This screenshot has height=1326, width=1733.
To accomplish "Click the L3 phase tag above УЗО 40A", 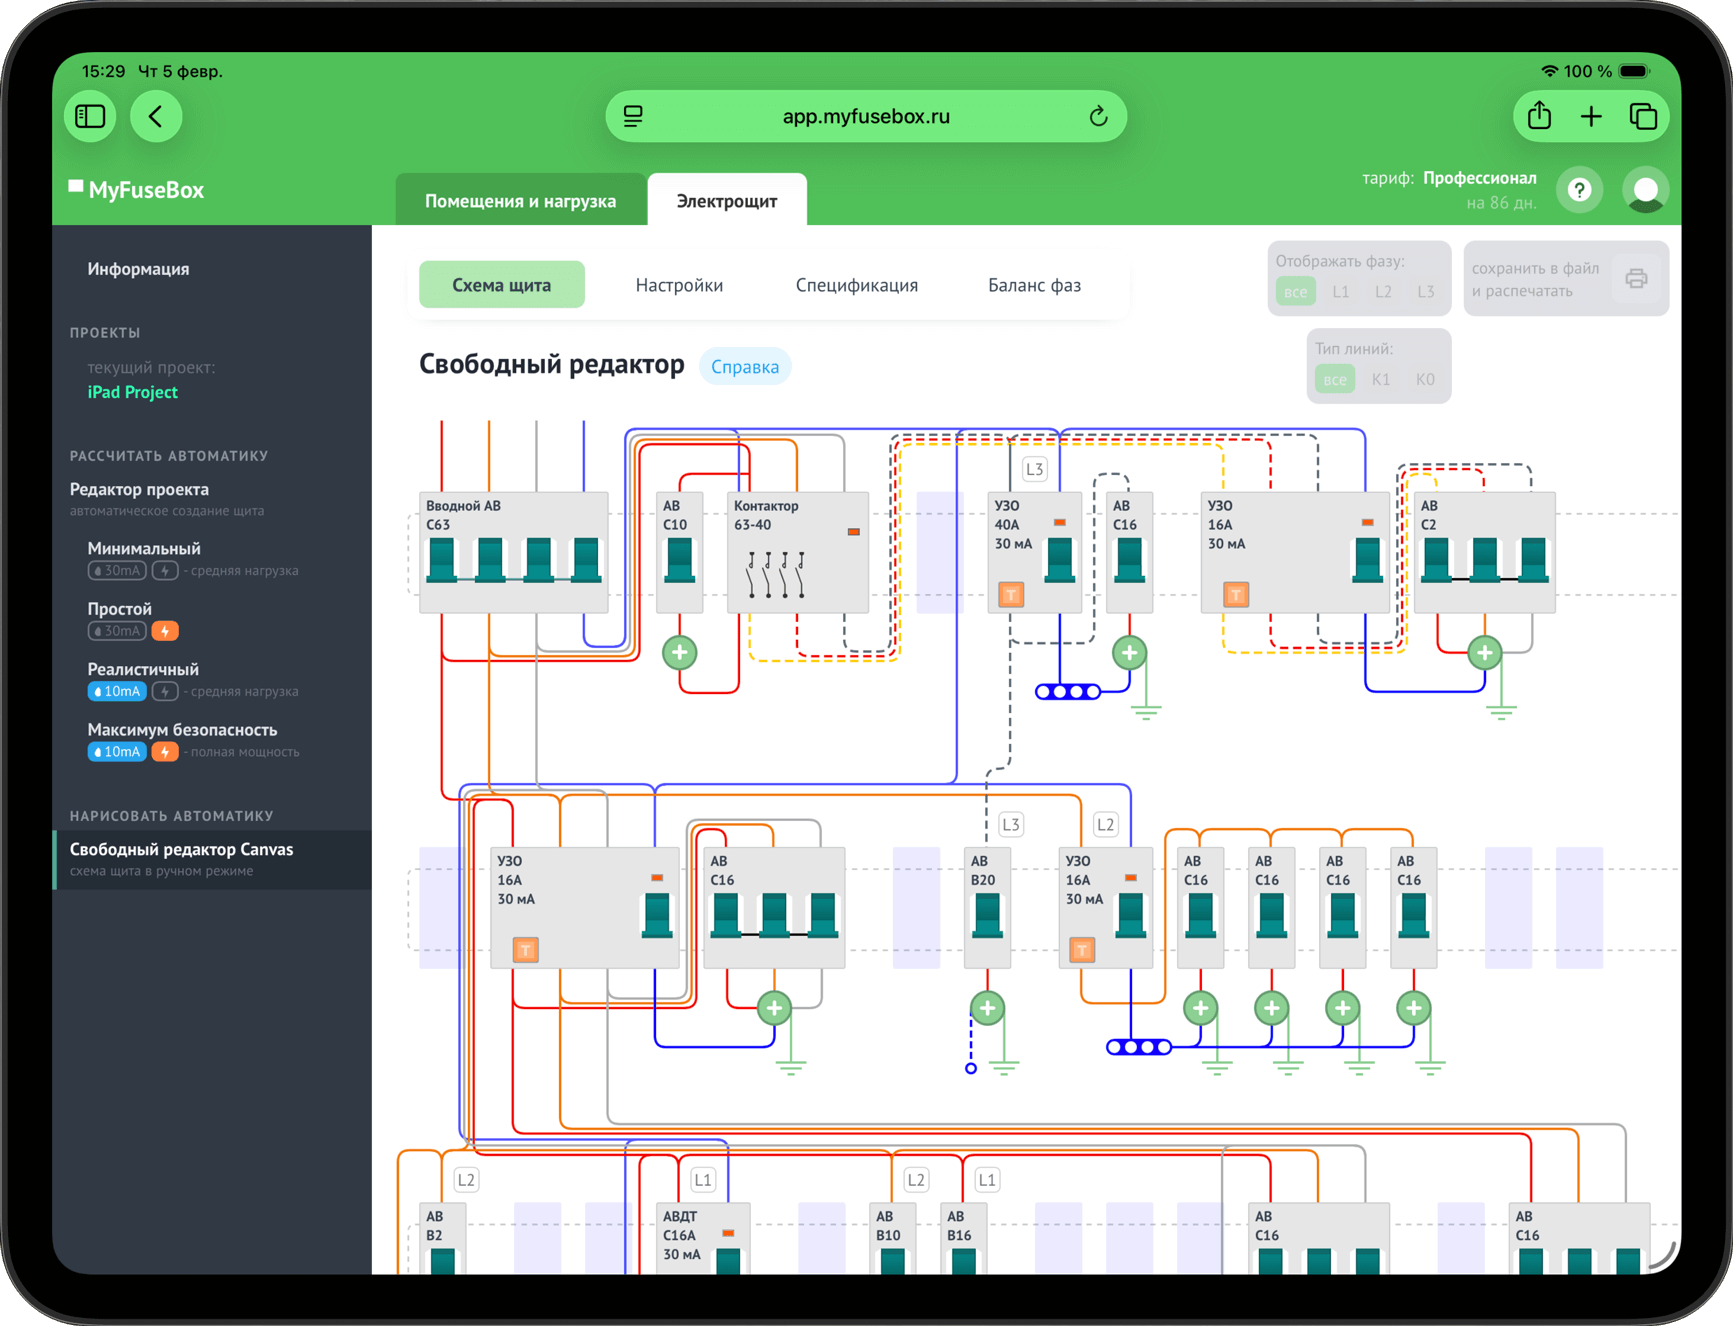I will tap(1034, 469).
